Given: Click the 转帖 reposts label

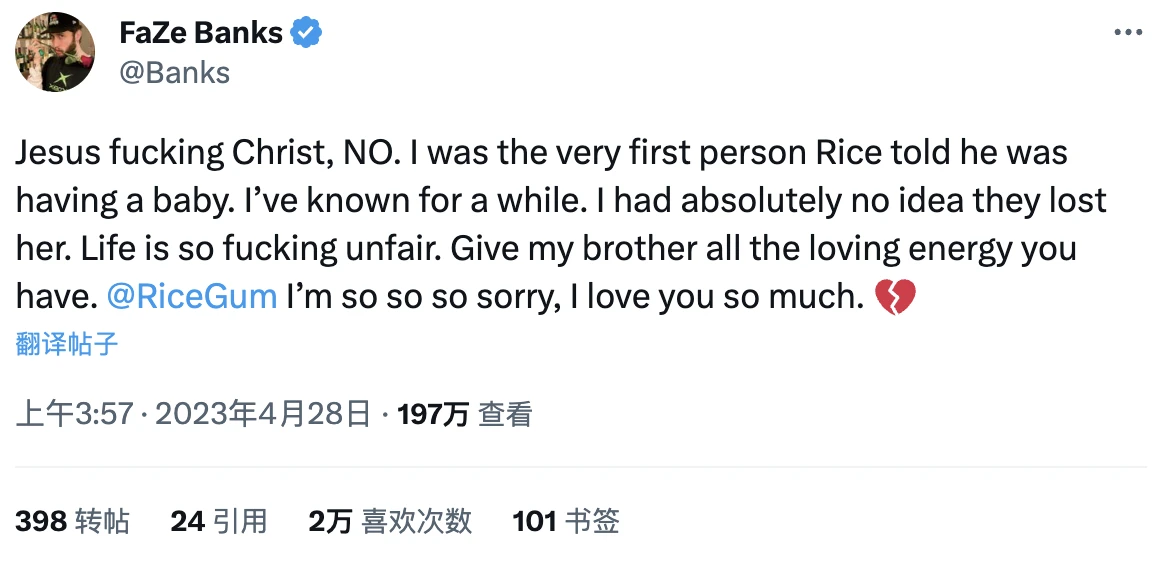Looking at the screenshot, I should pyautogui.click(x=103, y=521).
